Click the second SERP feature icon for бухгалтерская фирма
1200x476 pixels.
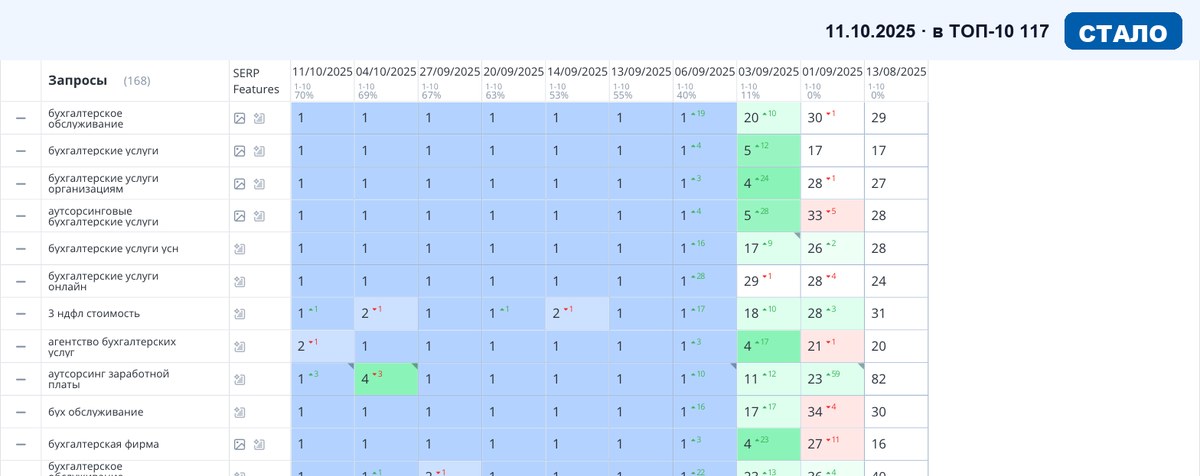pos(259,444)
